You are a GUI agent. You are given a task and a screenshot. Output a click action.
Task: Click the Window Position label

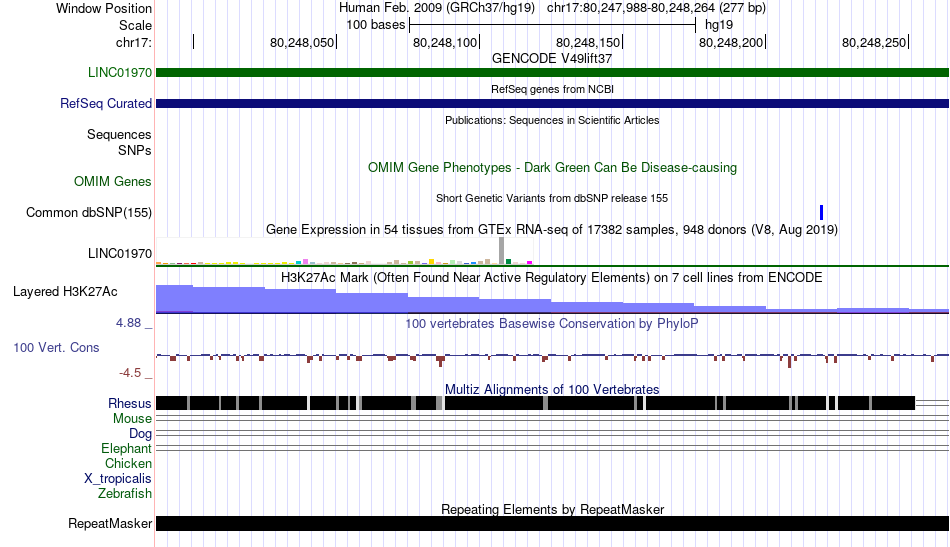tap(104, 8)
